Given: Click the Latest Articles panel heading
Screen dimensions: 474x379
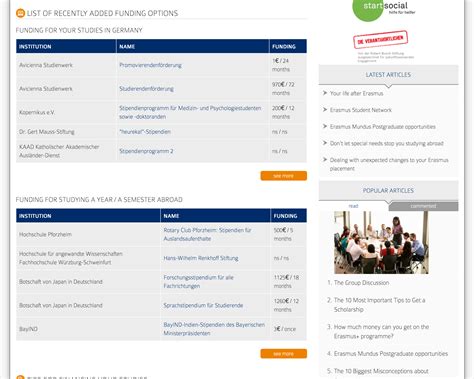Looking at the screenshot, I should [388, 75].
